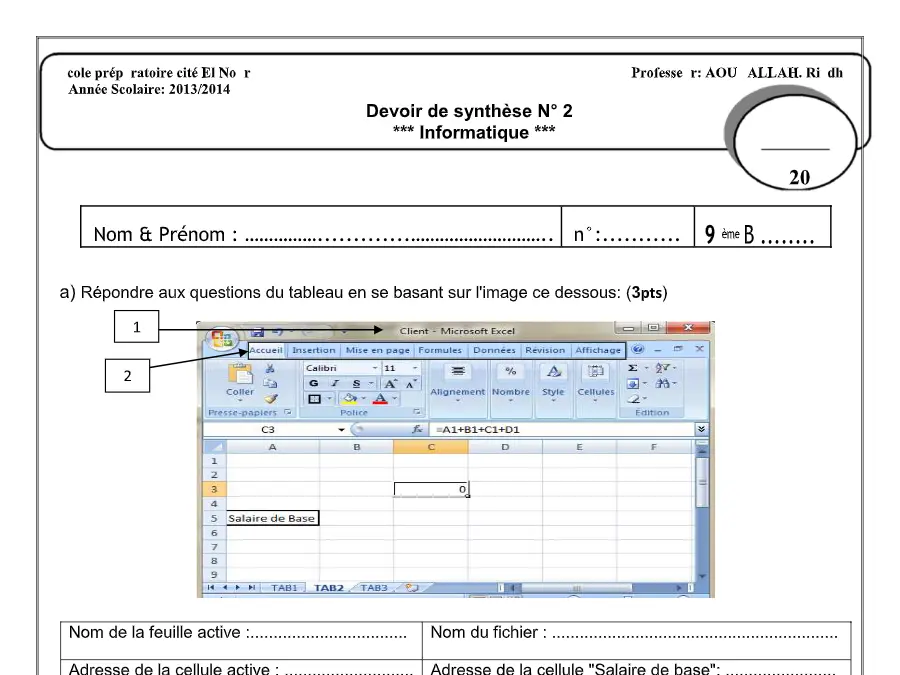Select the TAB3 sheet tab
The height and width of the screenshot is (675, 900).
[374, 588]
